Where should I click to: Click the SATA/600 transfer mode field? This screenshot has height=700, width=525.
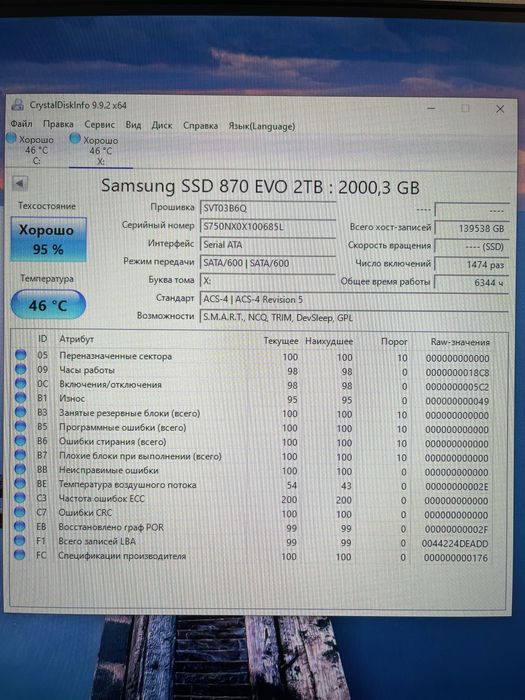[x=268, y=263]
